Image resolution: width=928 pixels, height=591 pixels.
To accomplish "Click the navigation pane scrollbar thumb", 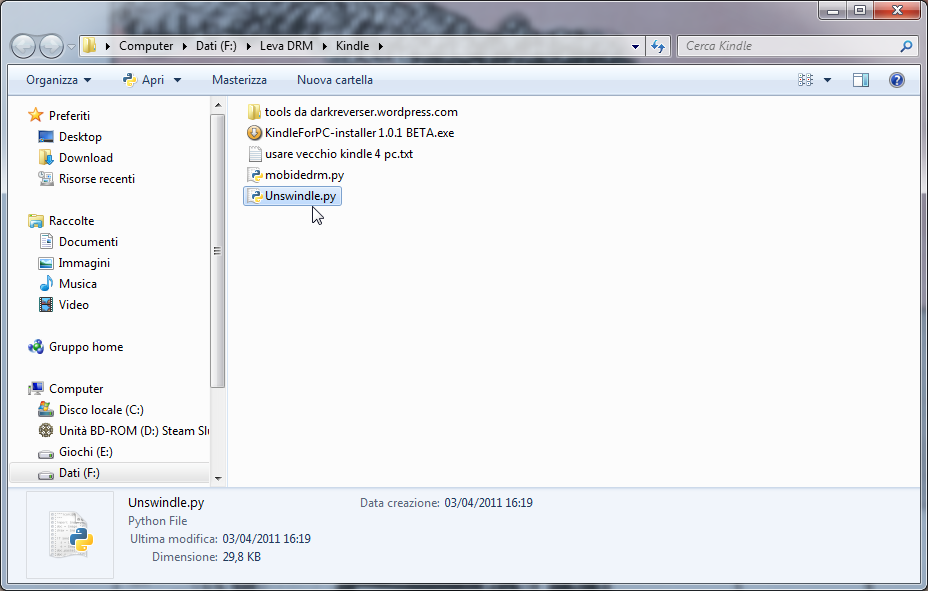I will (x=218, y=251).
